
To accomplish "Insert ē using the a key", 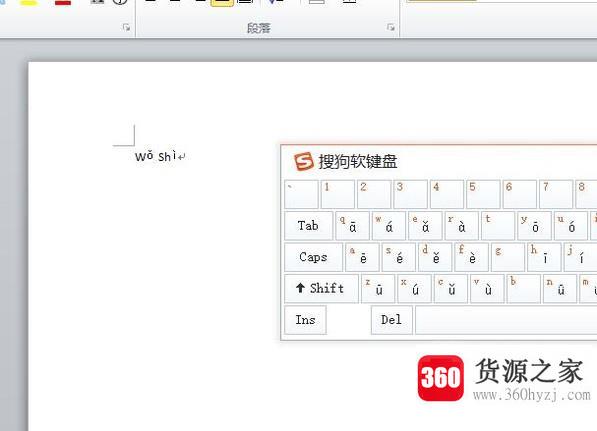I will tap(362, 257).
